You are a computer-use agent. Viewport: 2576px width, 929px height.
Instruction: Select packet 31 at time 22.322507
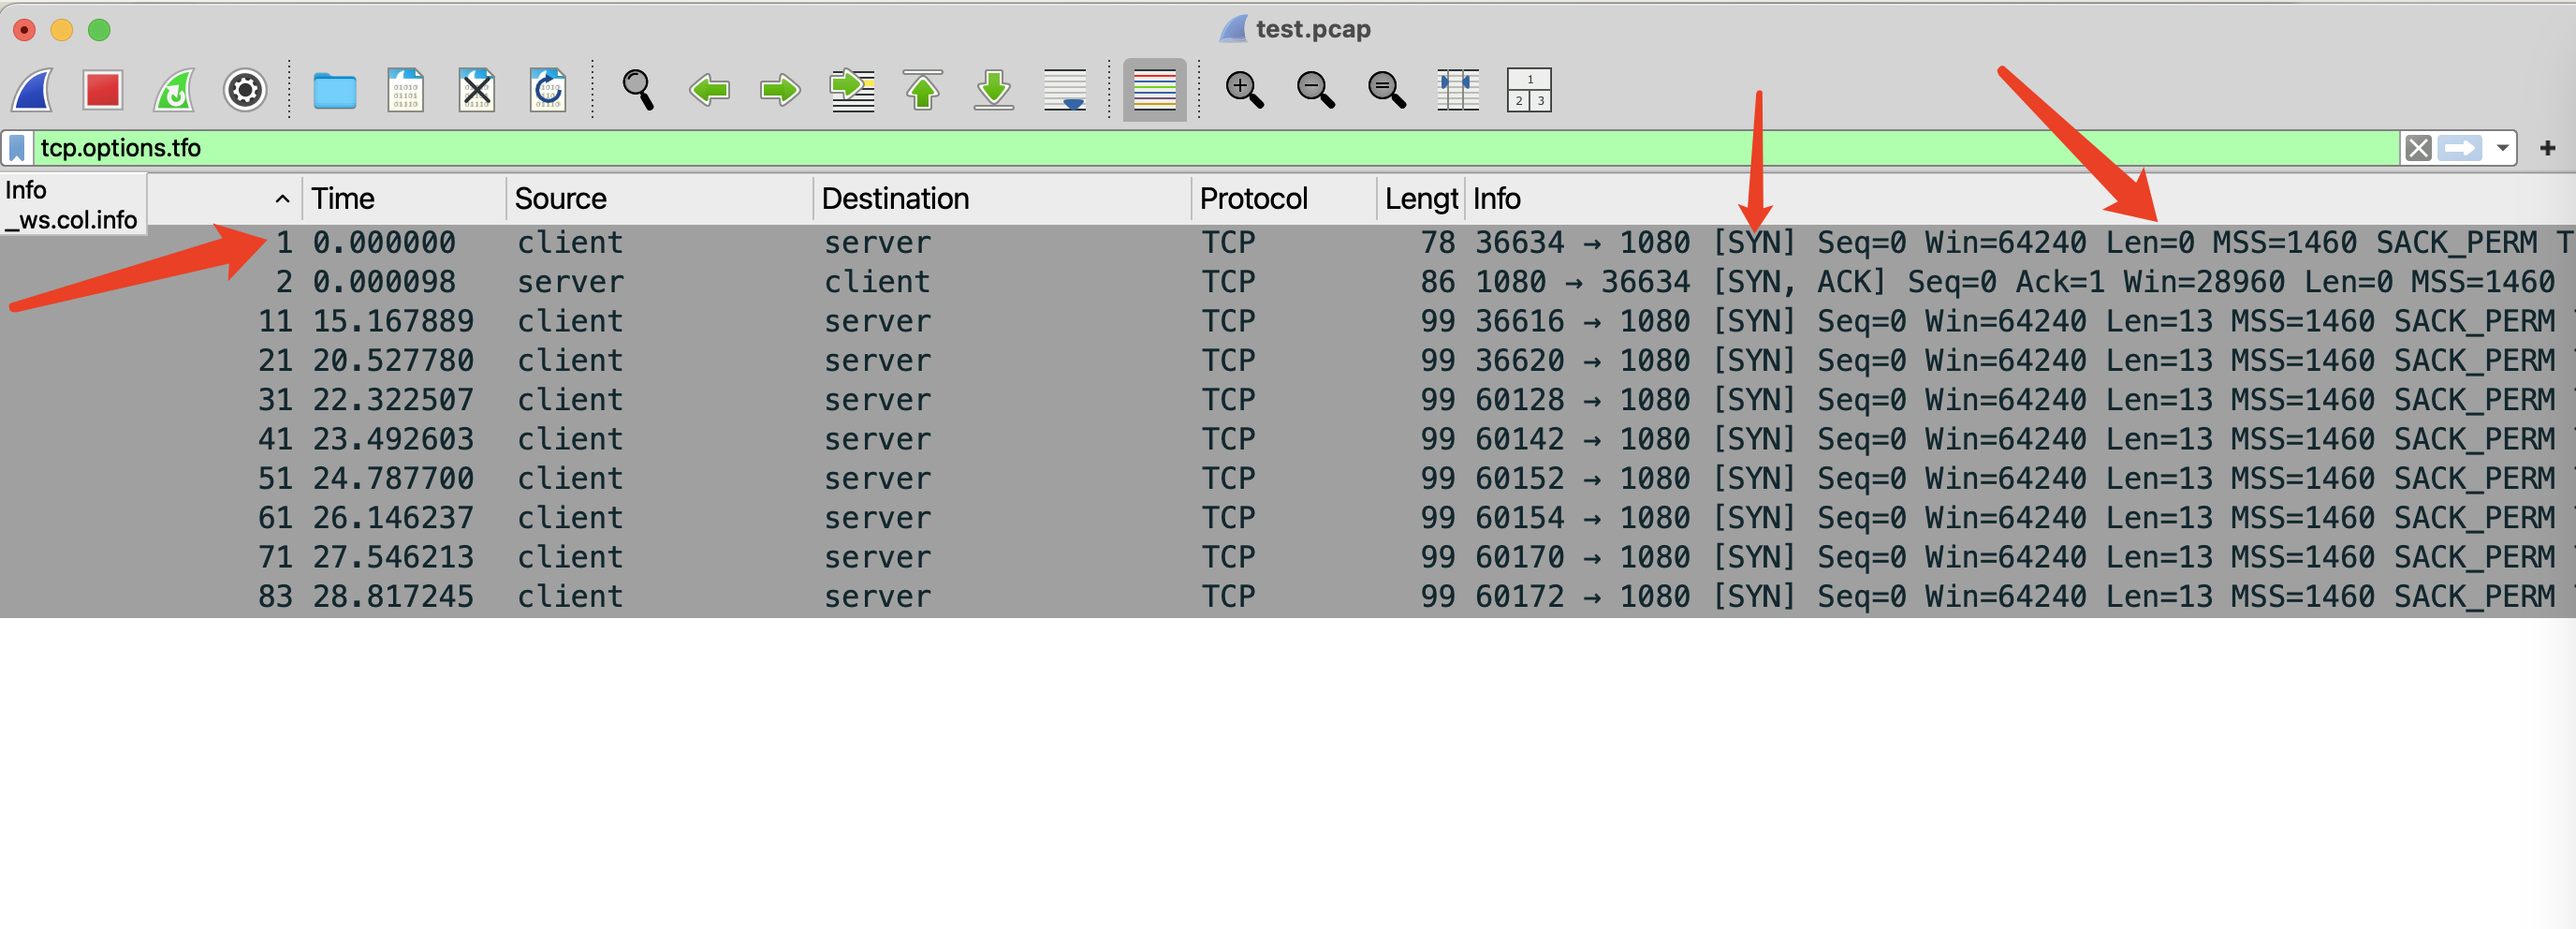point(1288,400)
